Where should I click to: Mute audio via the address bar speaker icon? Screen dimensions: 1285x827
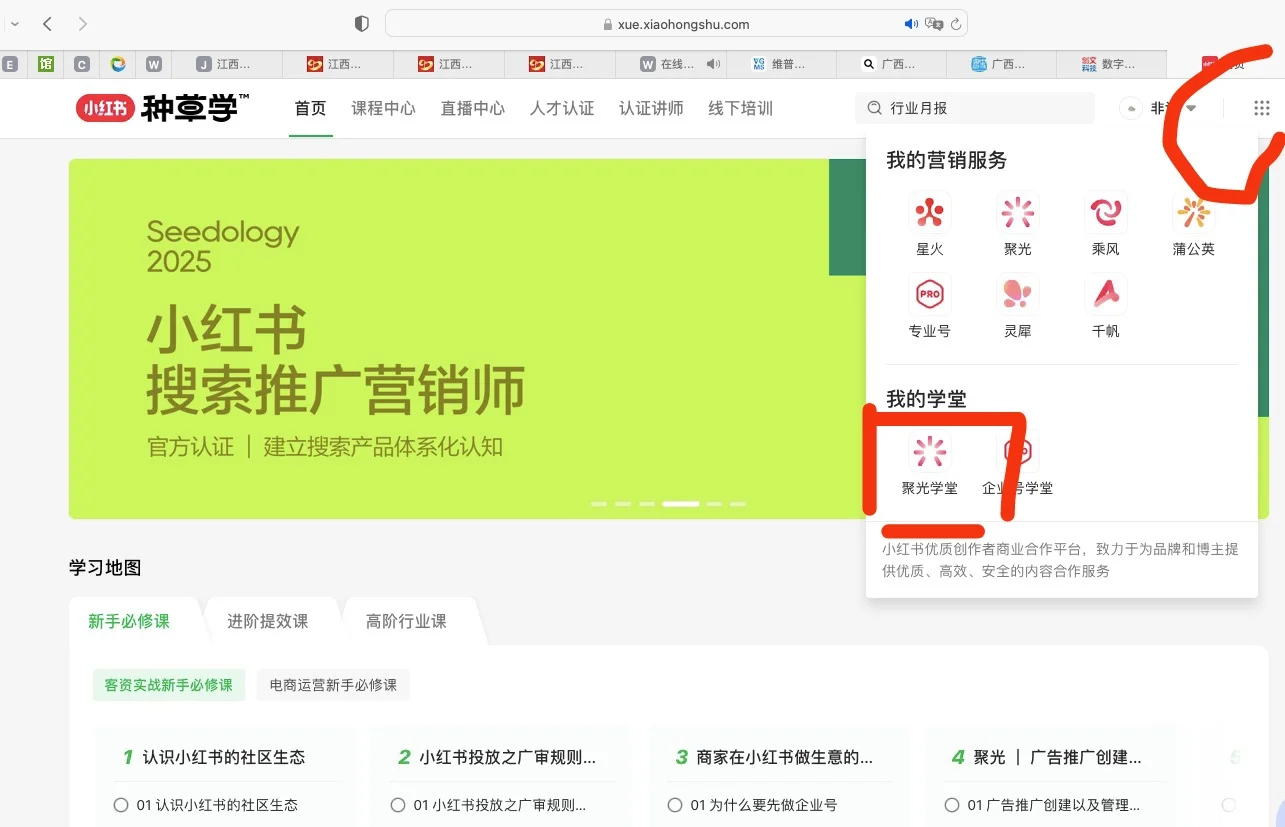tap(911, 24)
